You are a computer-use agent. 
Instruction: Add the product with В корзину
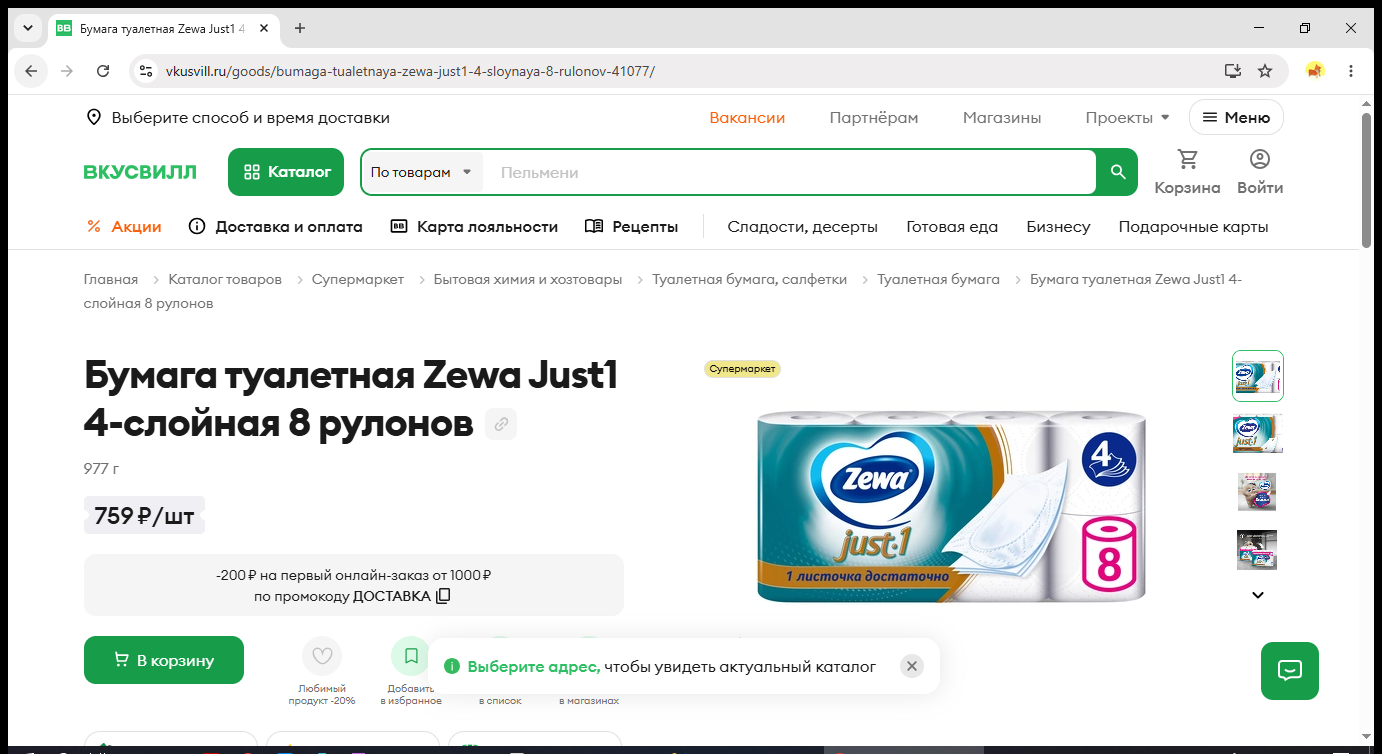(164, 660)
